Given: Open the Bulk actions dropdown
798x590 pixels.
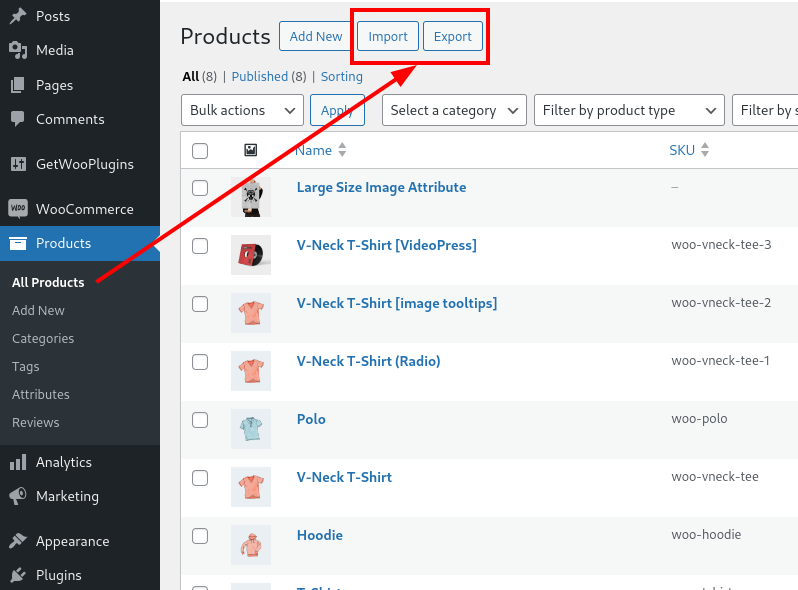Looking at the screenshot, I should pyautogui.click(x=242, y=110).
